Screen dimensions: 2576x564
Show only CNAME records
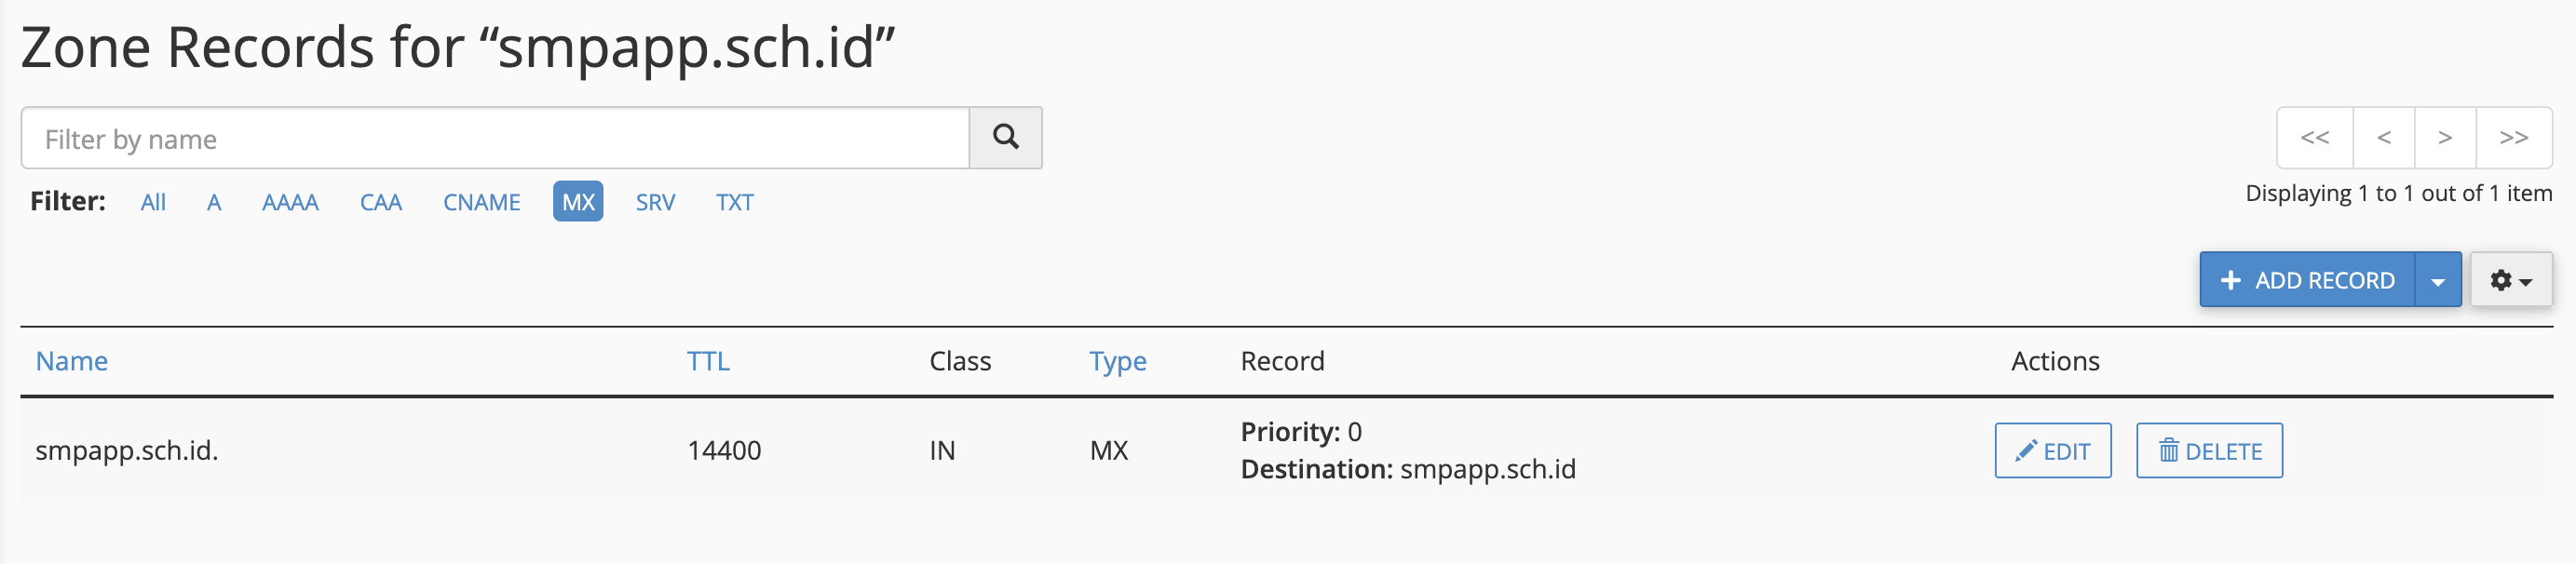pos(482,203)
